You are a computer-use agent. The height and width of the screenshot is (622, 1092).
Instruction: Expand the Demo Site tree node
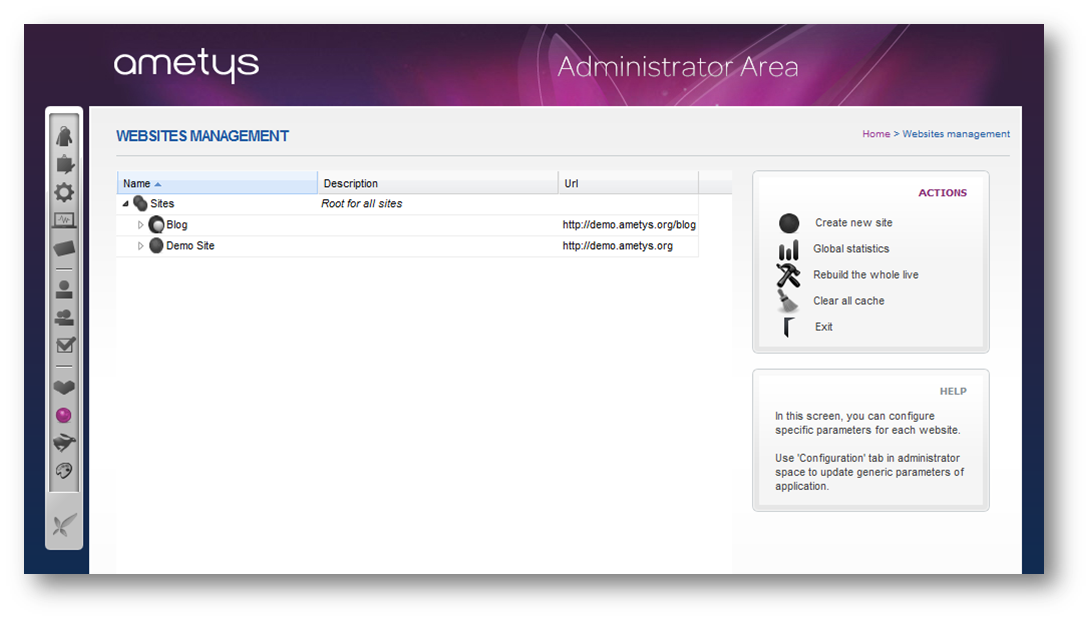click(x=140, y=245)
